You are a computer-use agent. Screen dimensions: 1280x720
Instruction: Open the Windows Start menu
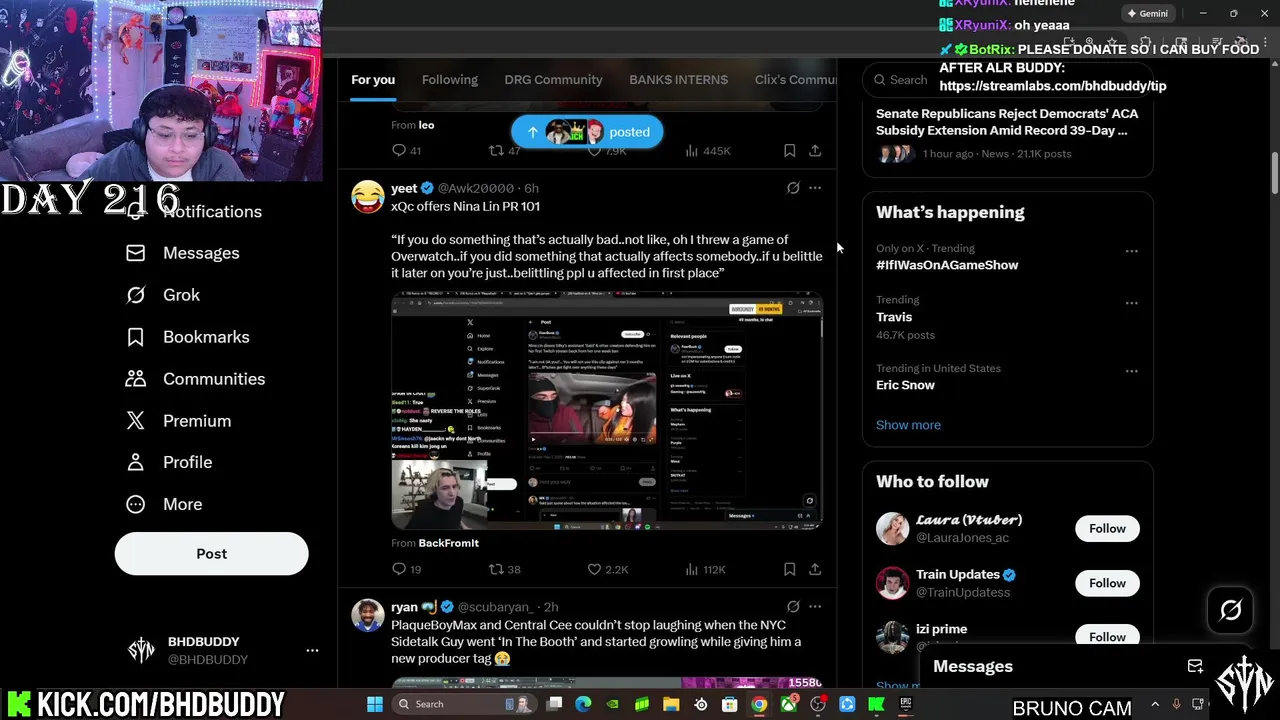point(375,704)
